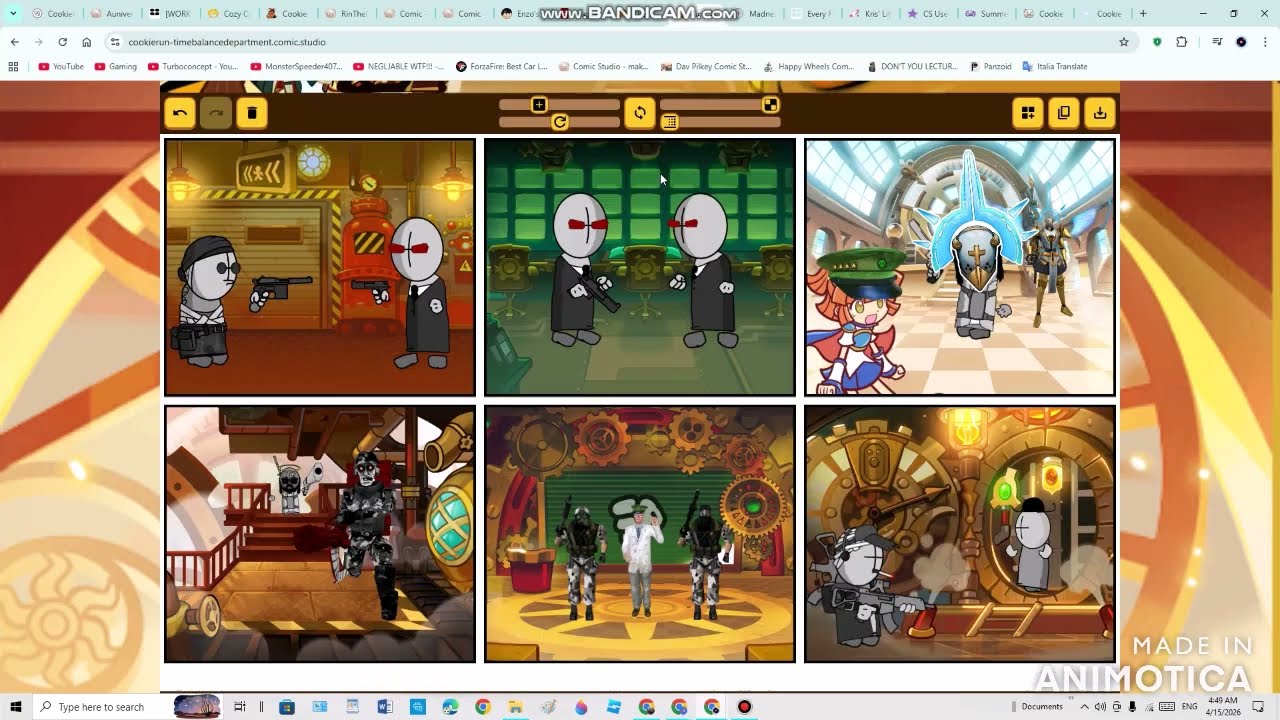
Task: Switch to the Summe tab
Action: pyautogui.click(x=986, y=14)
